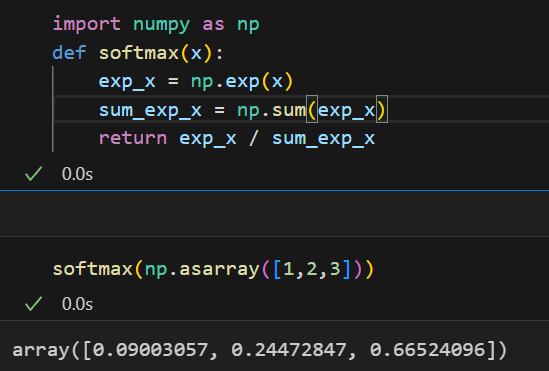Click the 'softmax(np.asarray([1,2,3]))' call line
This screenshot has width=549, height=371.
click(214, 270)
